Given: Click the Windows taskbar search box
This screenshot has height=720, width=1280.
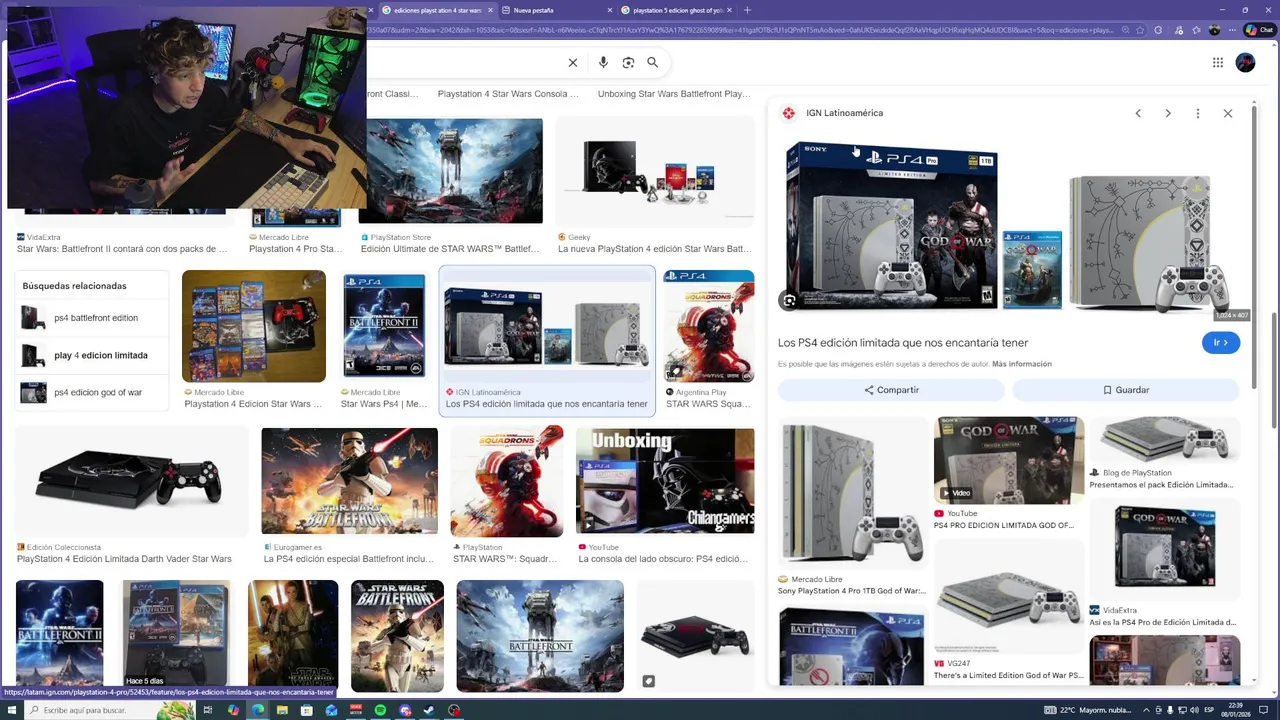Looking at the screenshot, I should 110,710.
